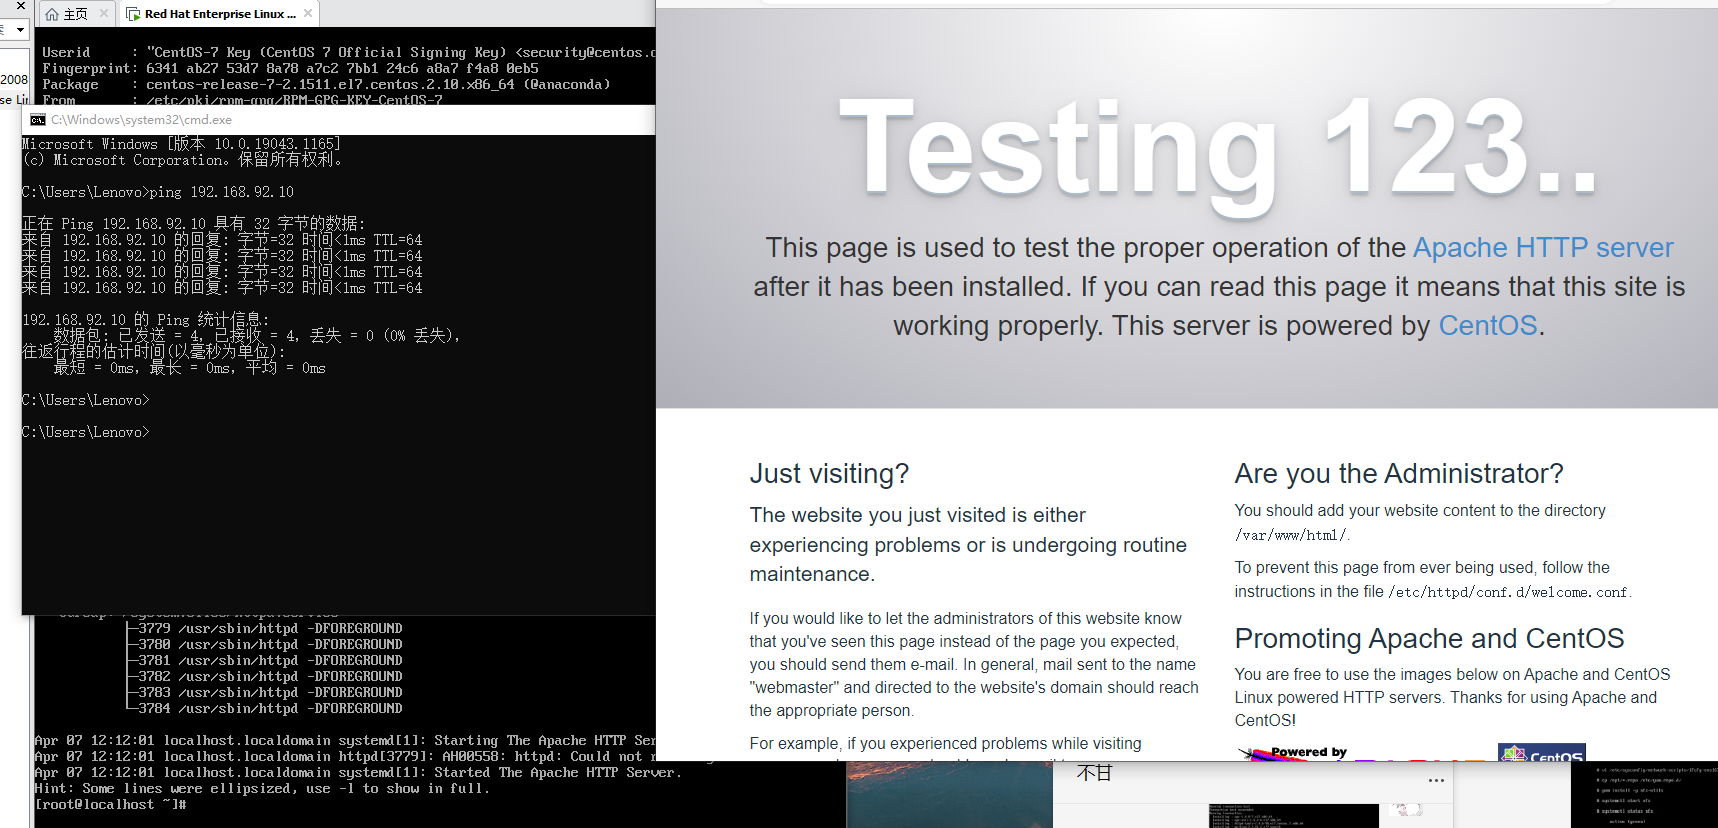Click the '/var/www/html/' directory path text

[1290, 536]
